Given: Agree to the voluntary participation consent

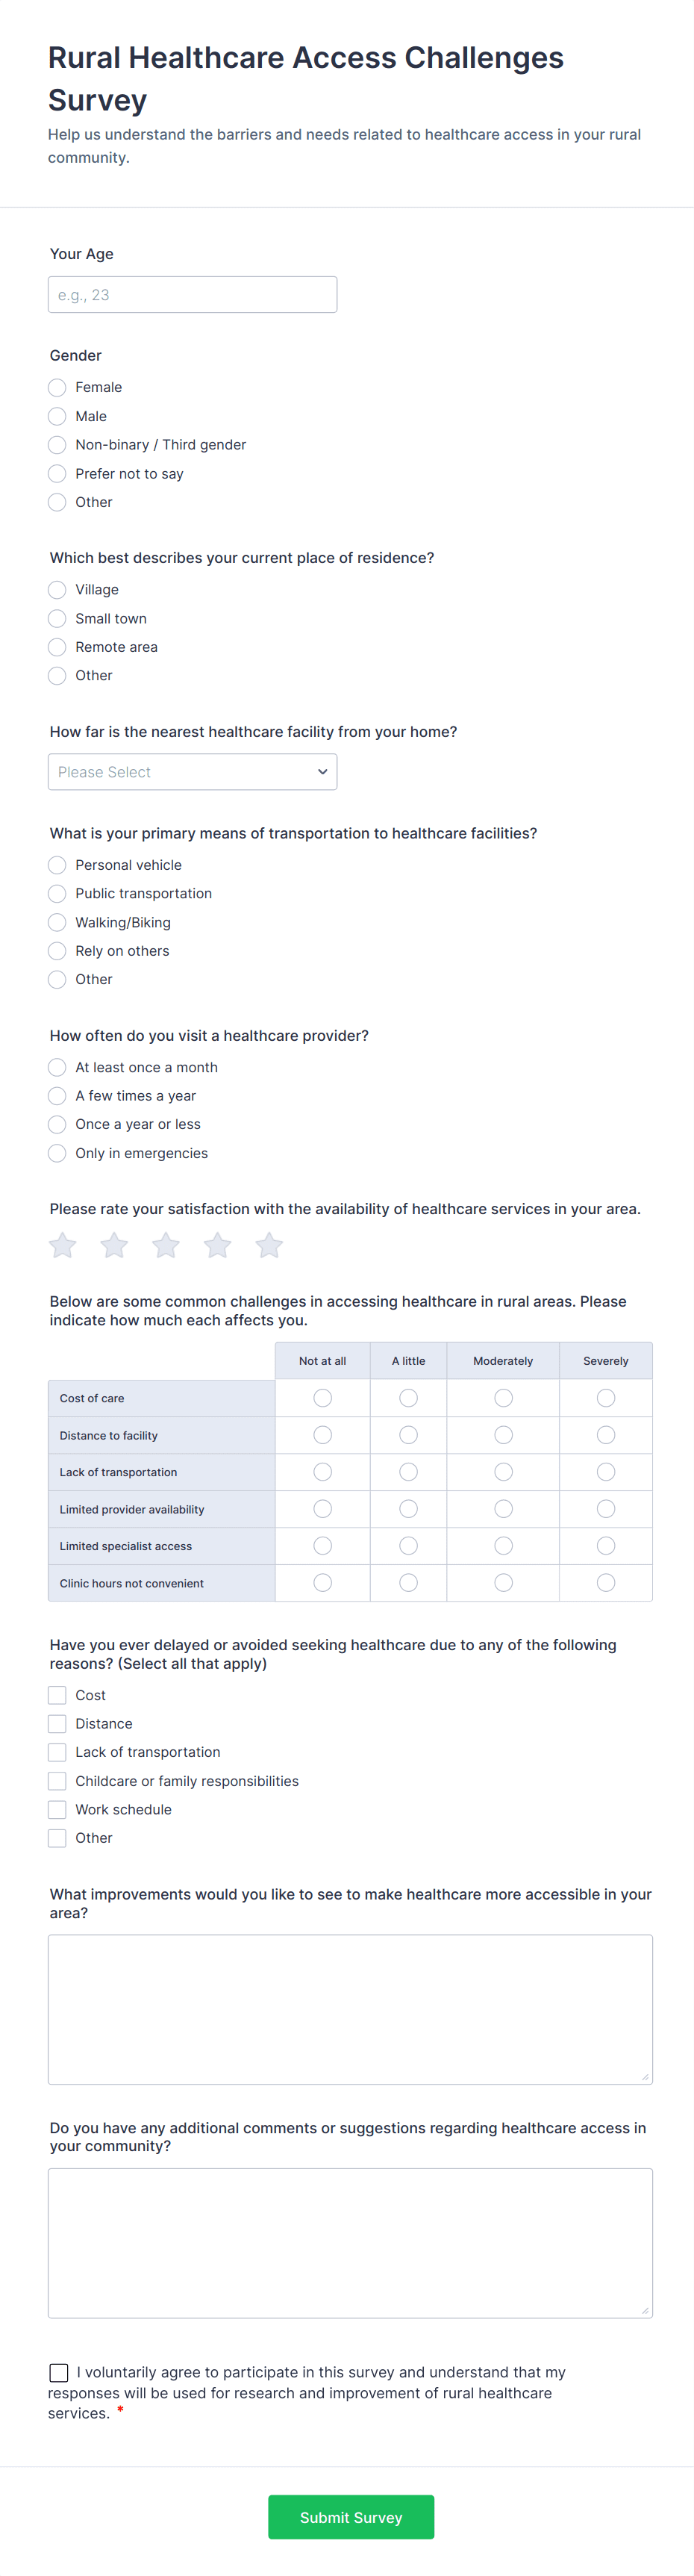Looking at the screenshot, I should coord(59,2372).
